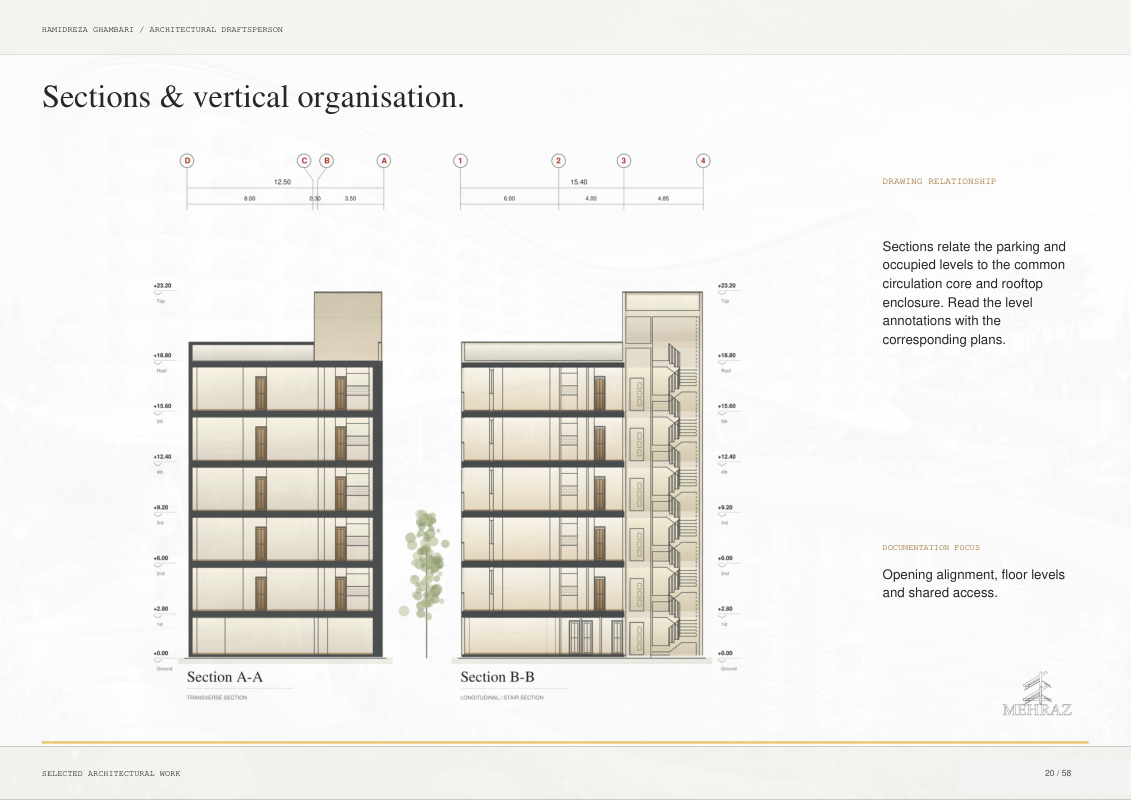Image resolution: width=1132 pixels, height=800 pixels.
Task: Click the Selected Architectural Work footer text
Action: pyautogui.click(x=111, y=773)
